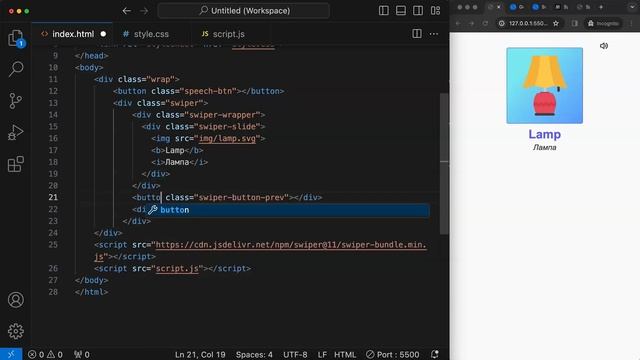Toggle the bottom panel layout icon
This screenshot has width=640, height=360.
point(401,11)
